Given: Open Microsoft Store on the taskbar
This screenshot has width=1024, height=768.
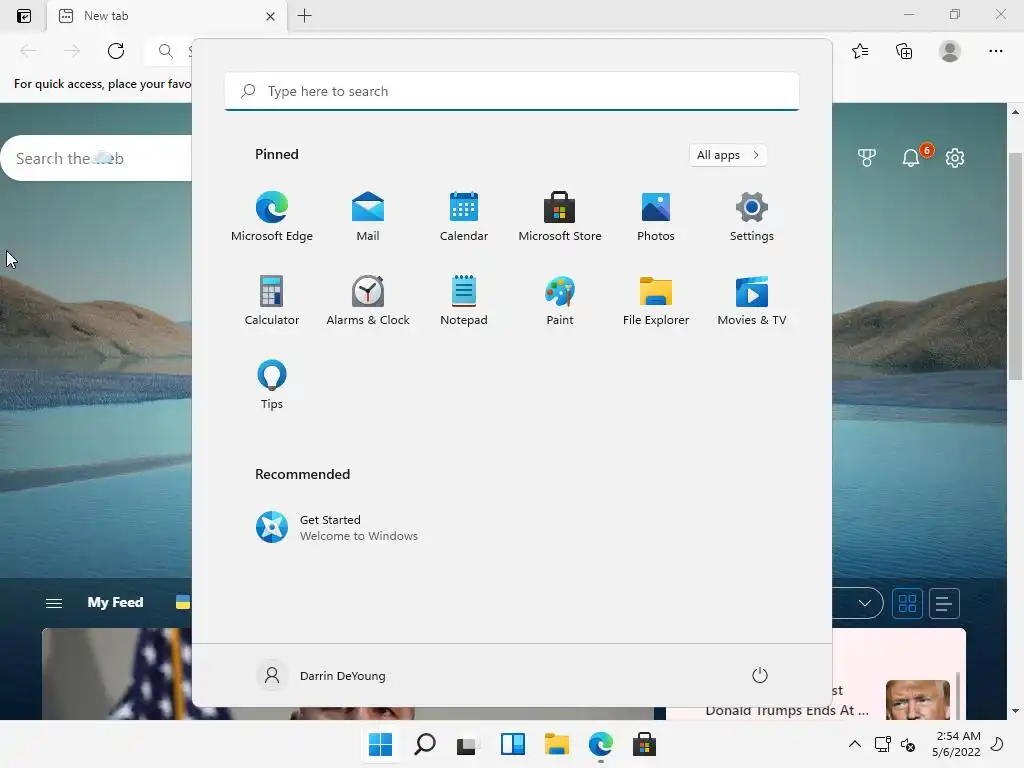Looking at the screenshot, I should (645, 744).
